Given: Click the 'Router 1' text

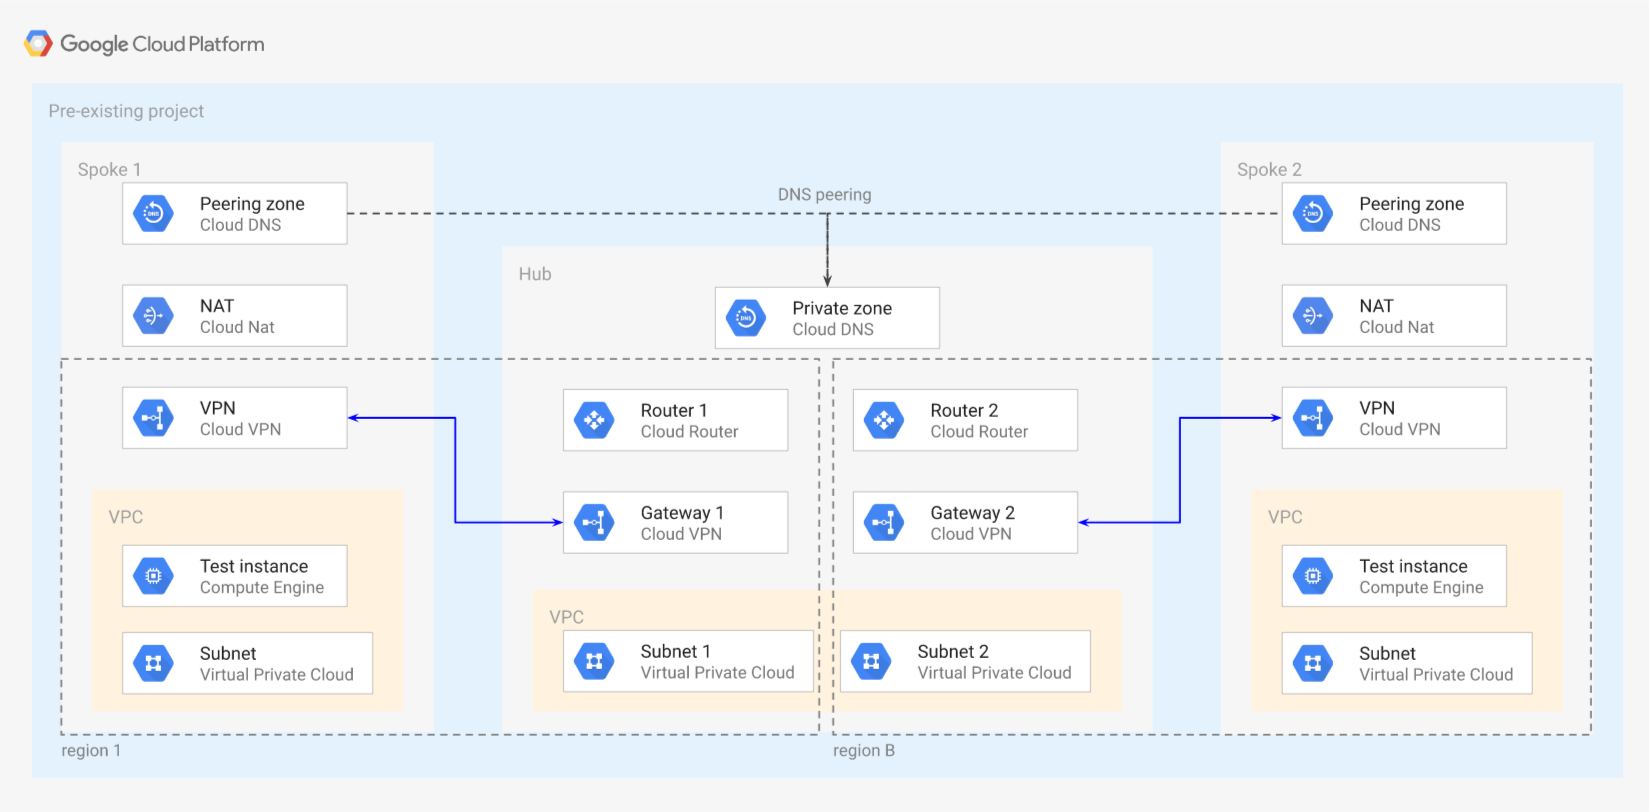Looking at the screenshot, I should coord(674,410).
